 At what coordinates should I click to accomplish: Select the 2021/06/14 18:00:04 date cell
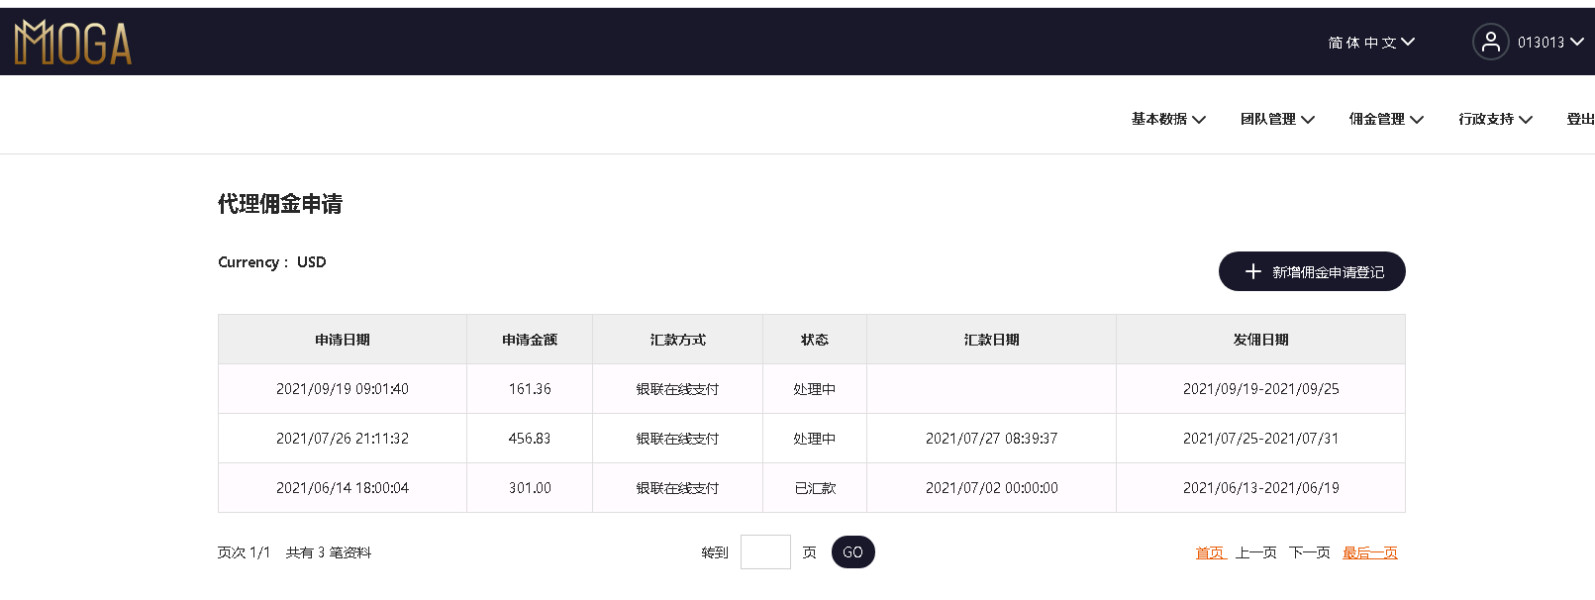coord(343,488)
